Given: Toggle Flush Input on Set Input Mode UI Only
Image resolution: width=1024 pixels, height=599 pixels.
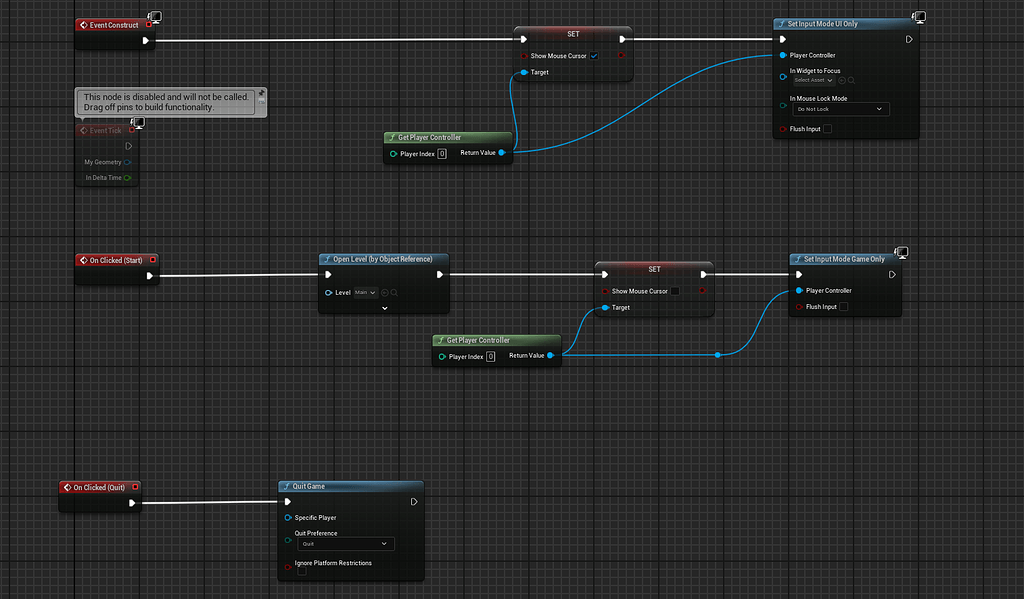Looking at the screenshot, I should [828, 129].
